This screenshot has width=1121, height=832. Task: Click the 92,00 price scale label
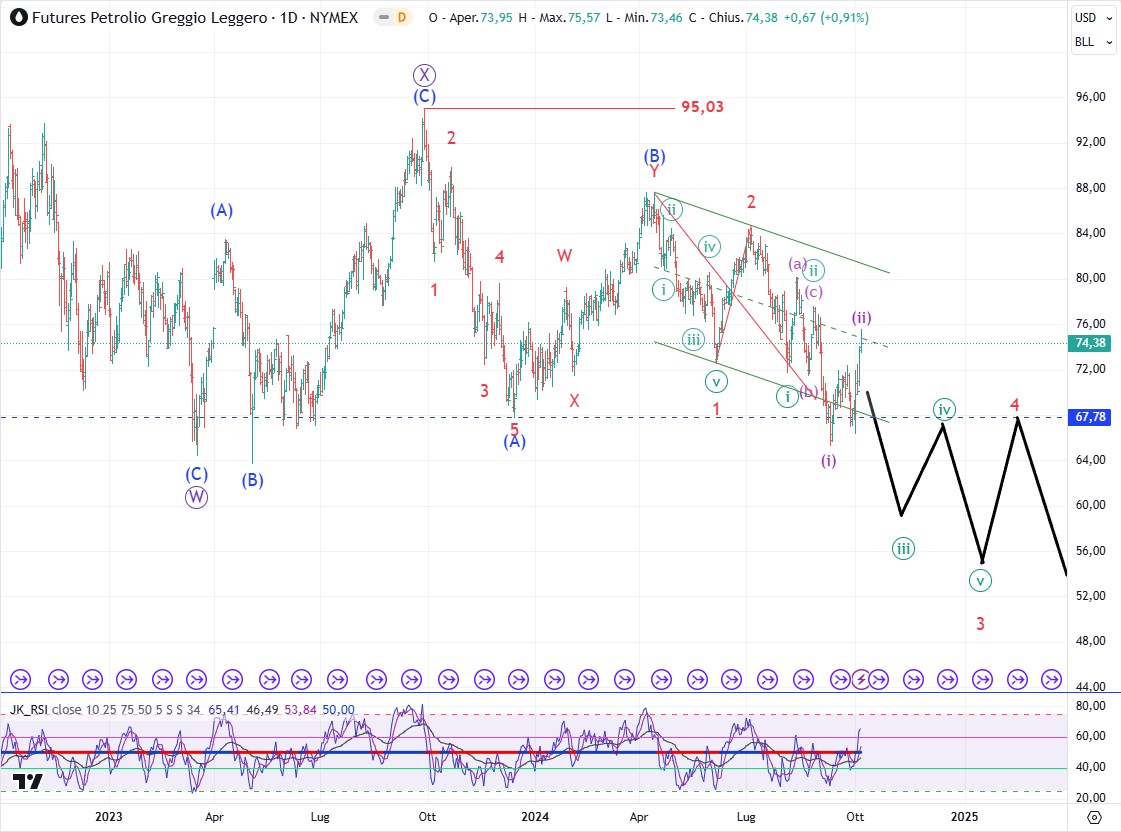click(1090, 142)
